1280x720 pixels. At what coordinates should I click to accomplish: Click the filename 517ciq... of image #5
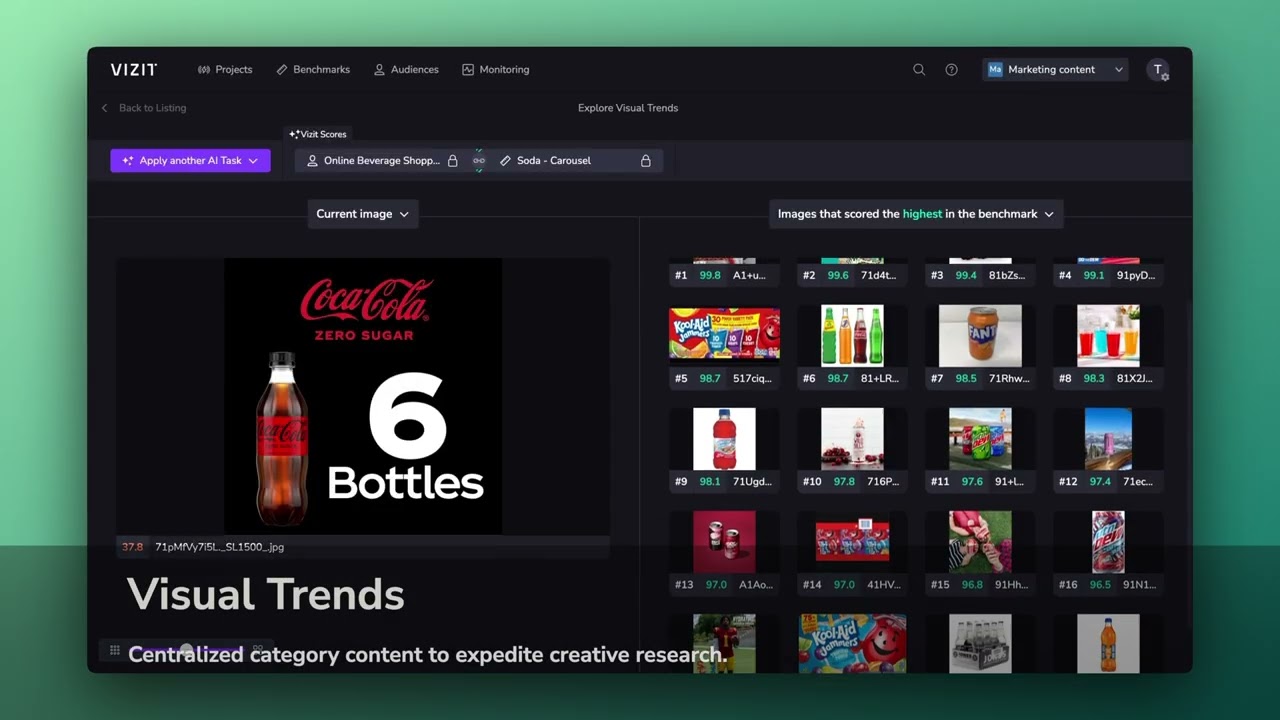tap(752, 378)
